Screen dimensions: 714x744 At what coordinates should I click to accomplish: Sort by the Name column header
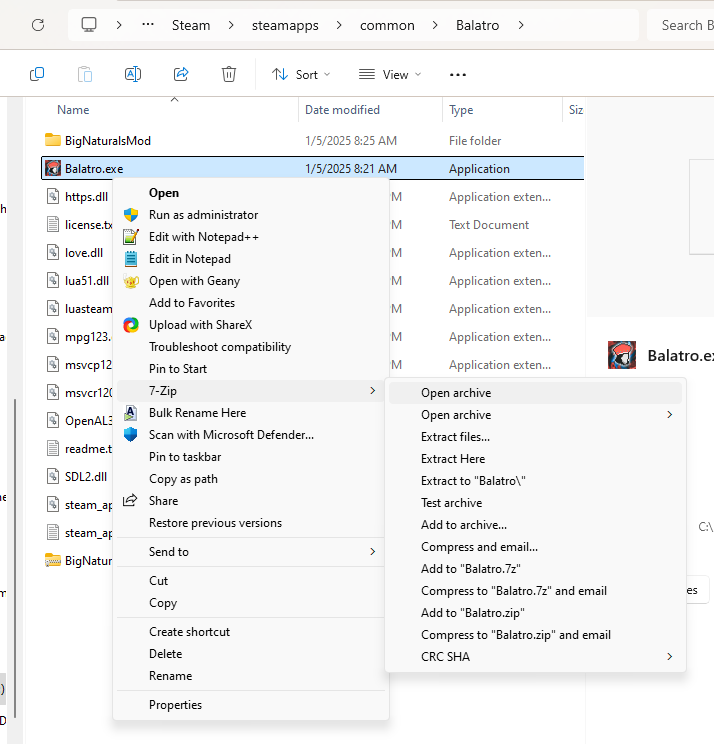(x=73, y=110)
